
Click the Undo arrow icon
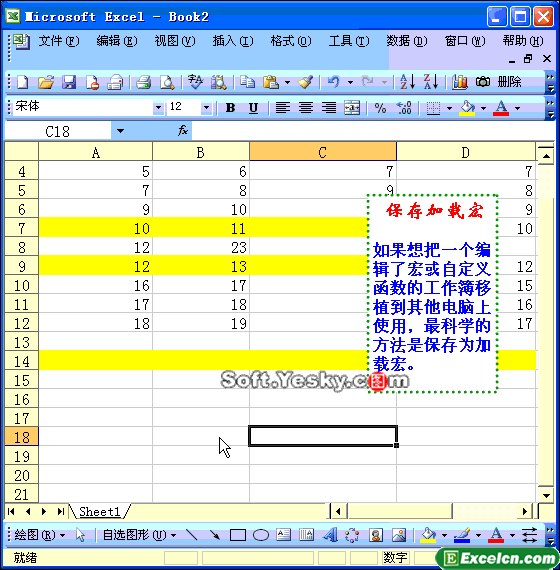(x=333, y=82)
